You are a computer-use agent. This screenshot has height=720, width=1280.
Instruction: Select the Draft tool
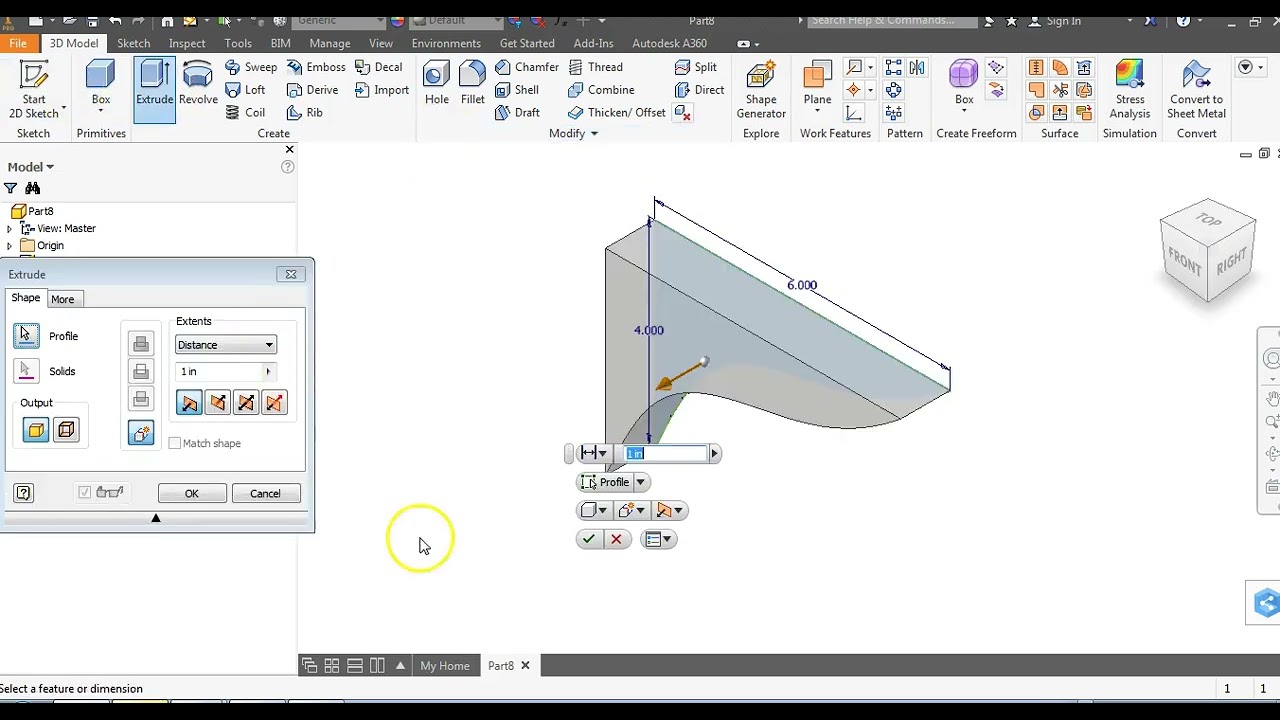pos(517,113)
